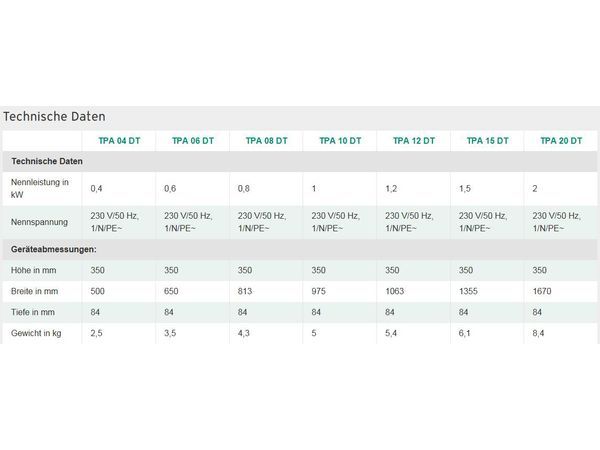Click Gewicht value 2,5
Viewport: 600px width, 450px height.
[96, 333]
